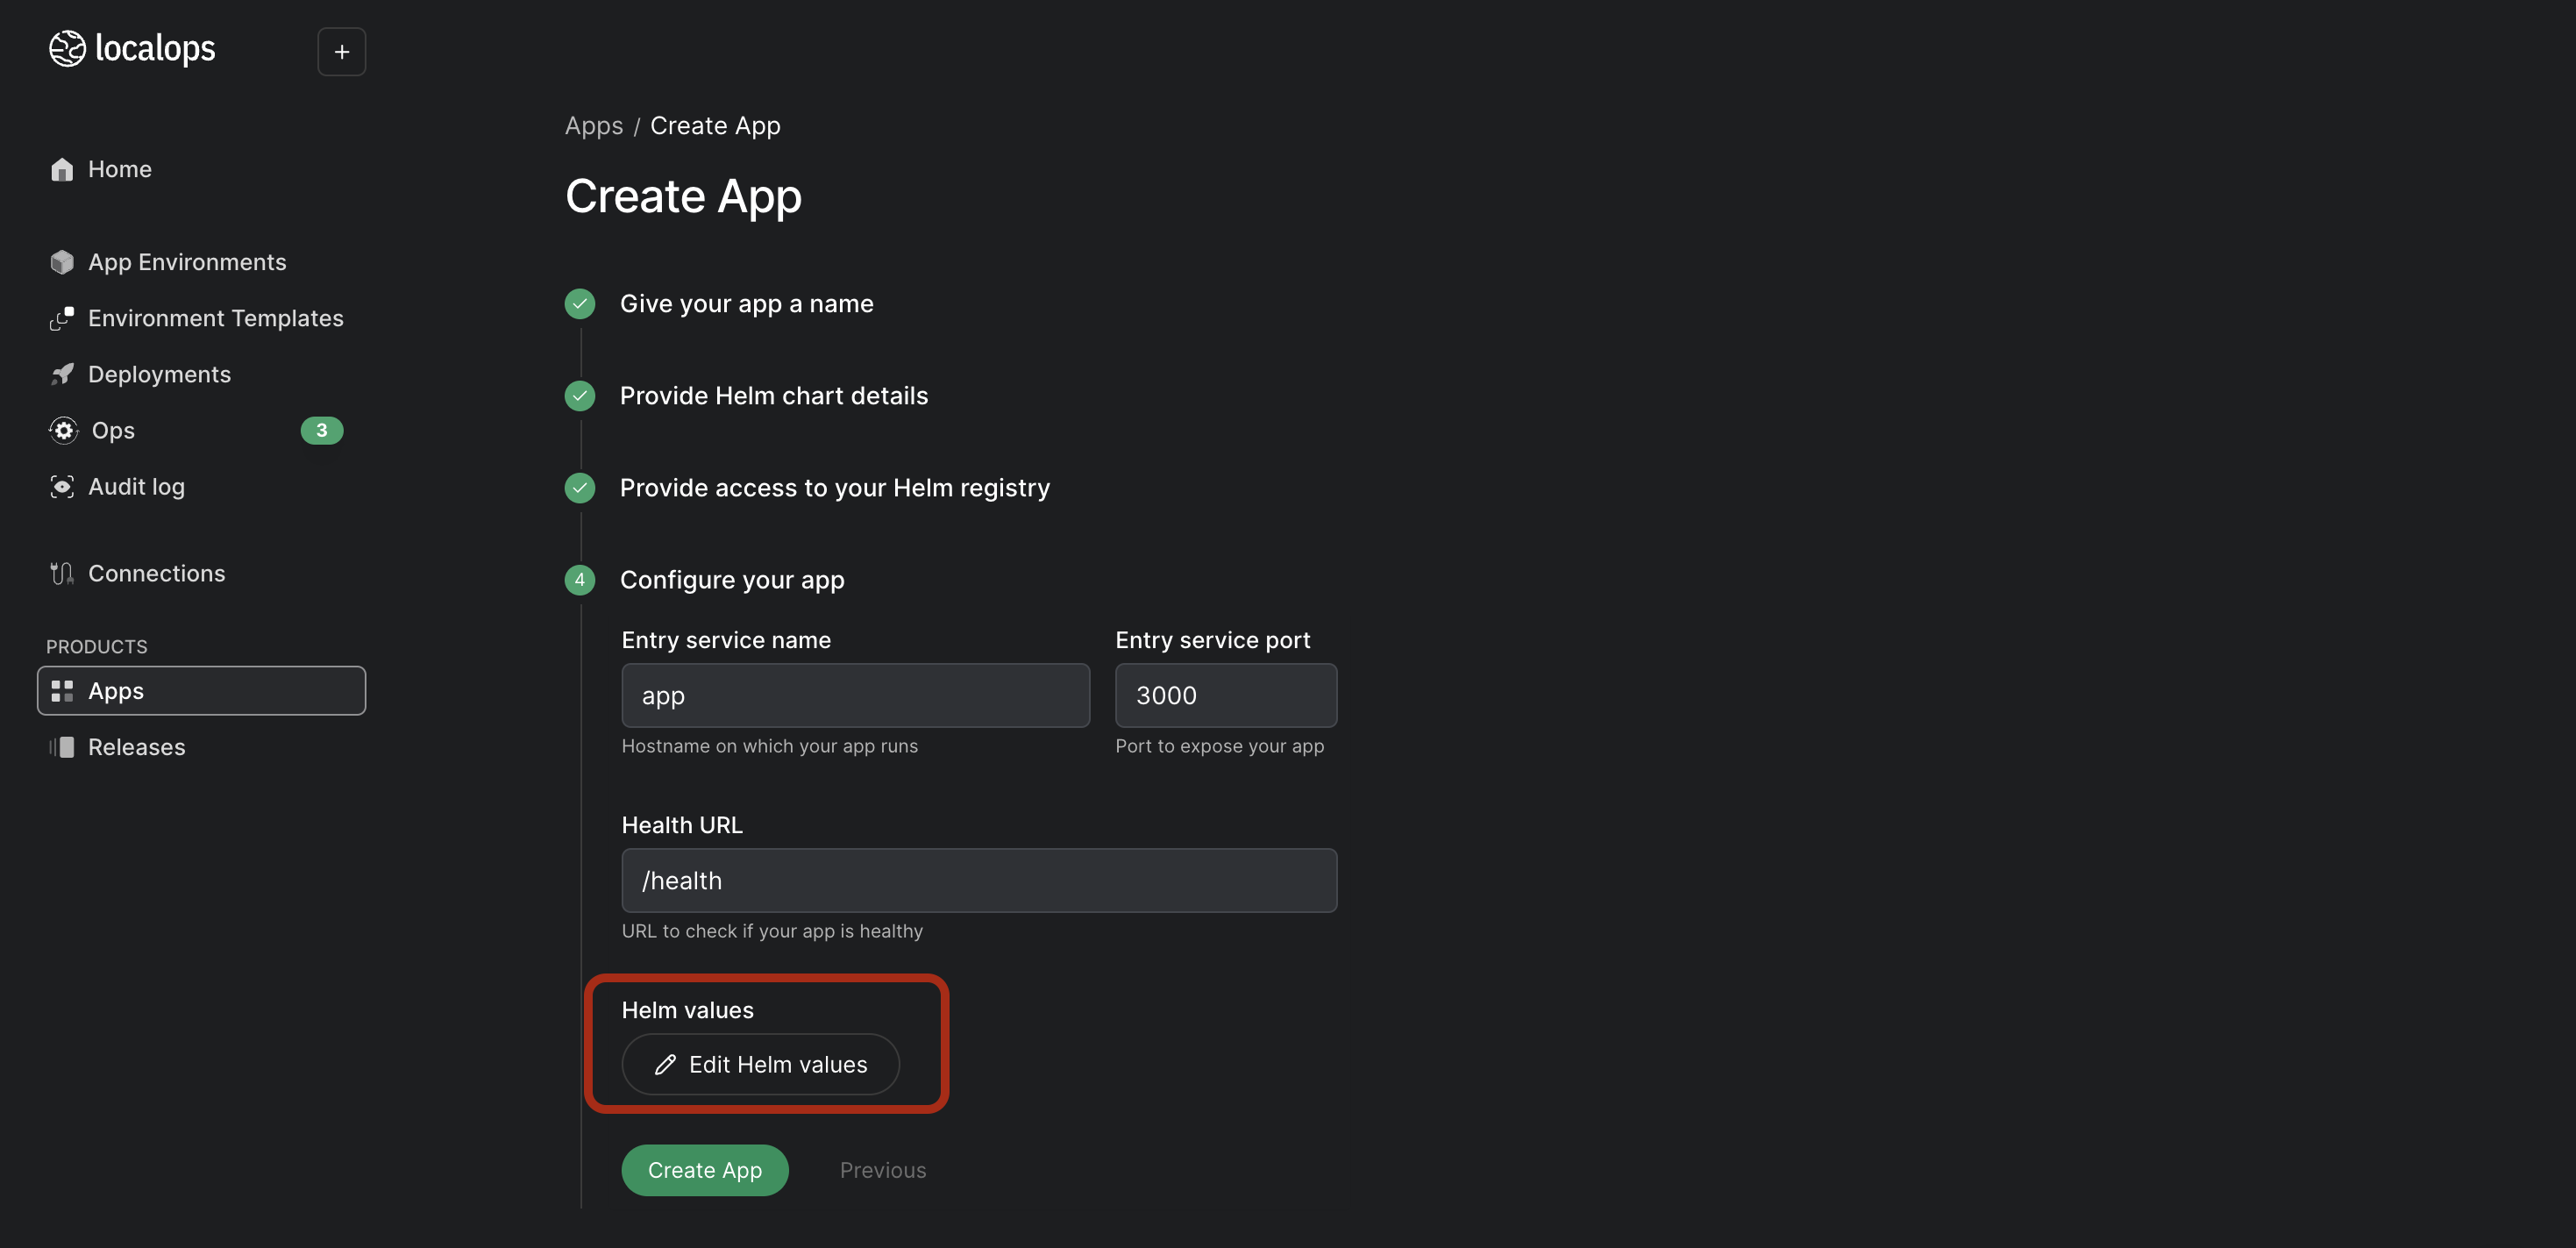This screenshot has height=1248, width=2576.
Task: Click the PRODUCTS section label
Action: click(97, 647)
